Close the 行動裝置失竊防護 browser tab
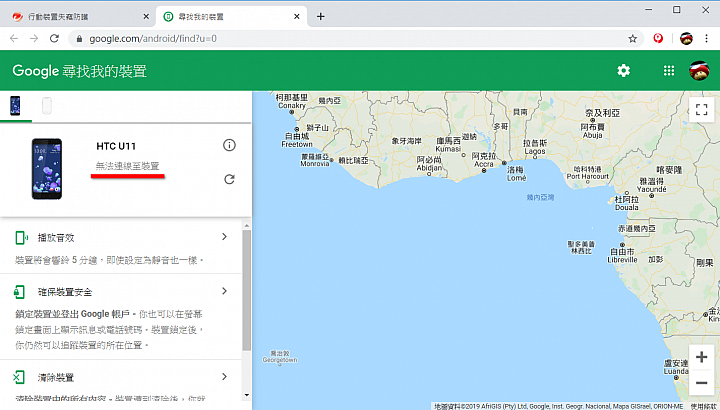The image size is (720, 410). tap(146, 17)
